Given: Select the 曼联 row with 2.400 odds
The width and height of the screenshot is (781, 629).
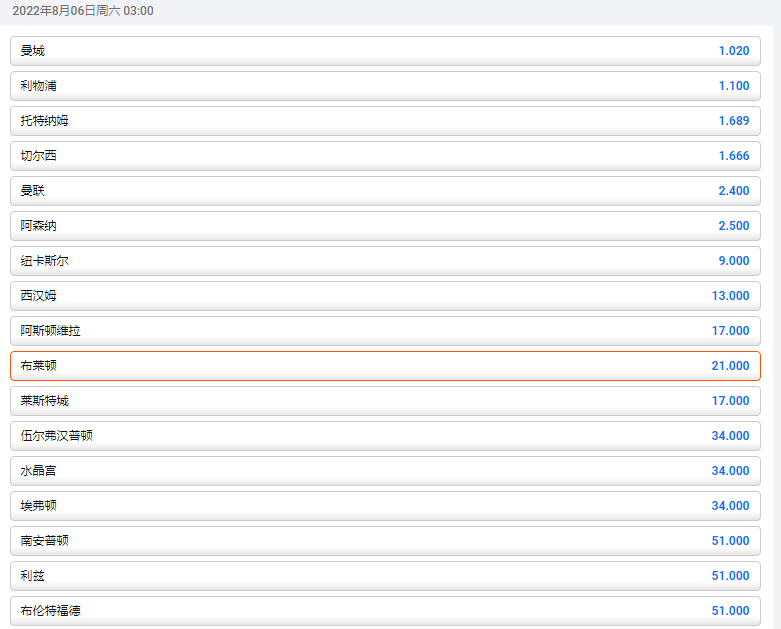Looking at the screenshot, I should click(385, 191).
